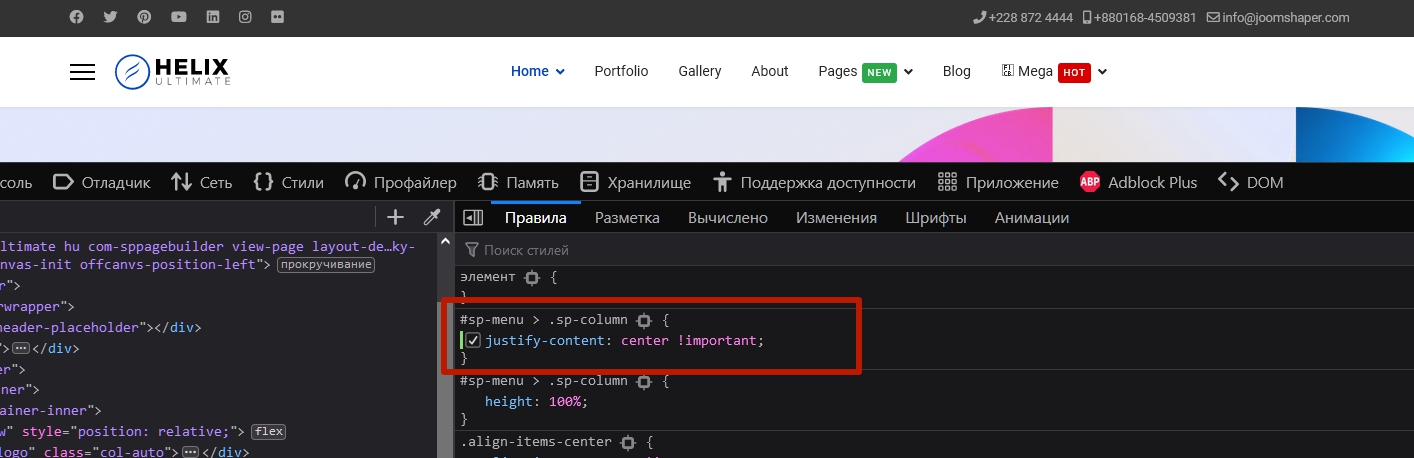Create a new node with the plus icon

(395, 218)
